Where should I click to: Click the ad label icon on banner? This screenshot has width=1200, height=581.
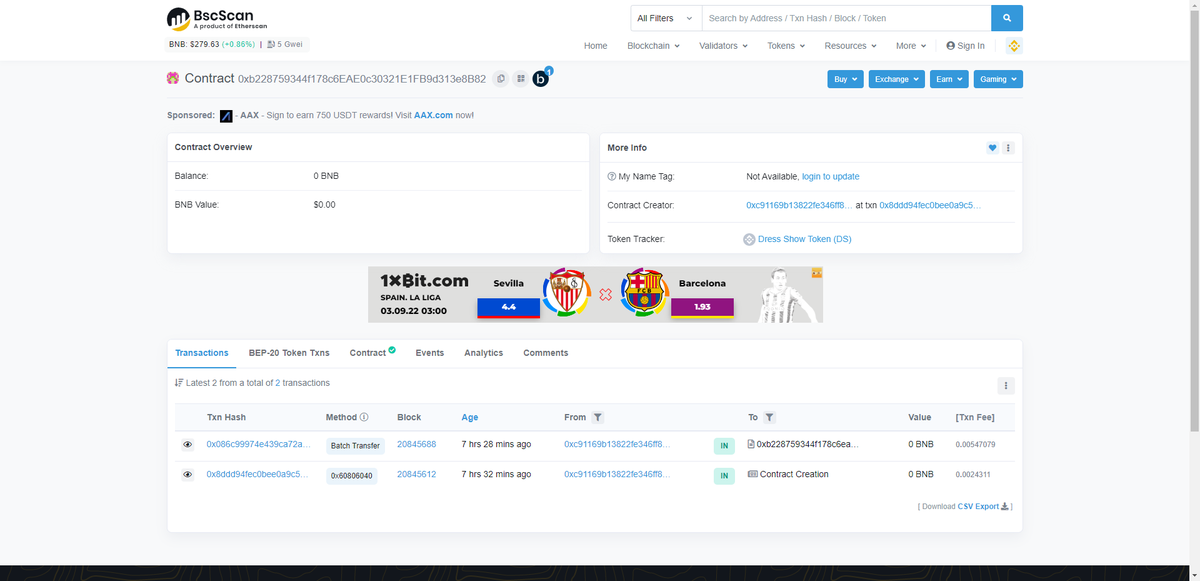[816, 272]
